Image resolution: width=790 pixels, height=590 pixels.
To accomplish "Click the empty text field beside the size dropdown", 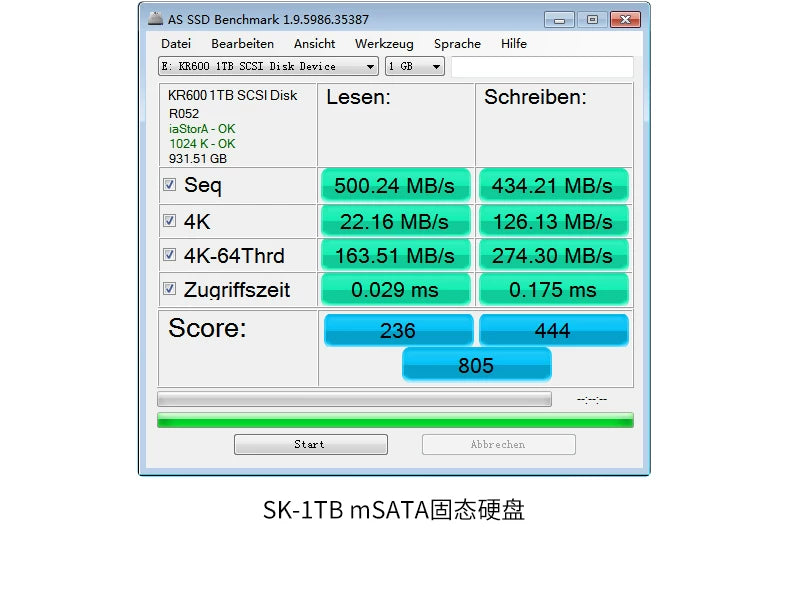I will tap(542, 67).
